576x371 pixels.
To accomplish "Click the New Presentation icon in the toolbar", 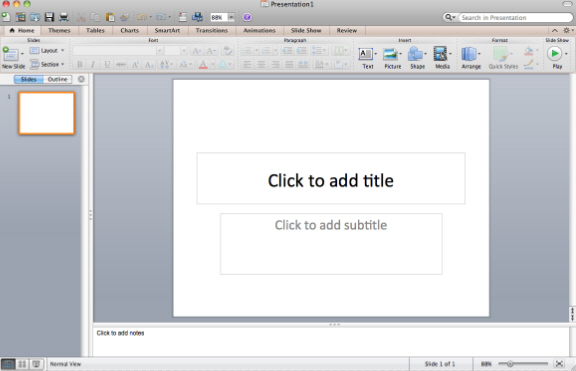I will pyautogui.click(x=6, y=17).
